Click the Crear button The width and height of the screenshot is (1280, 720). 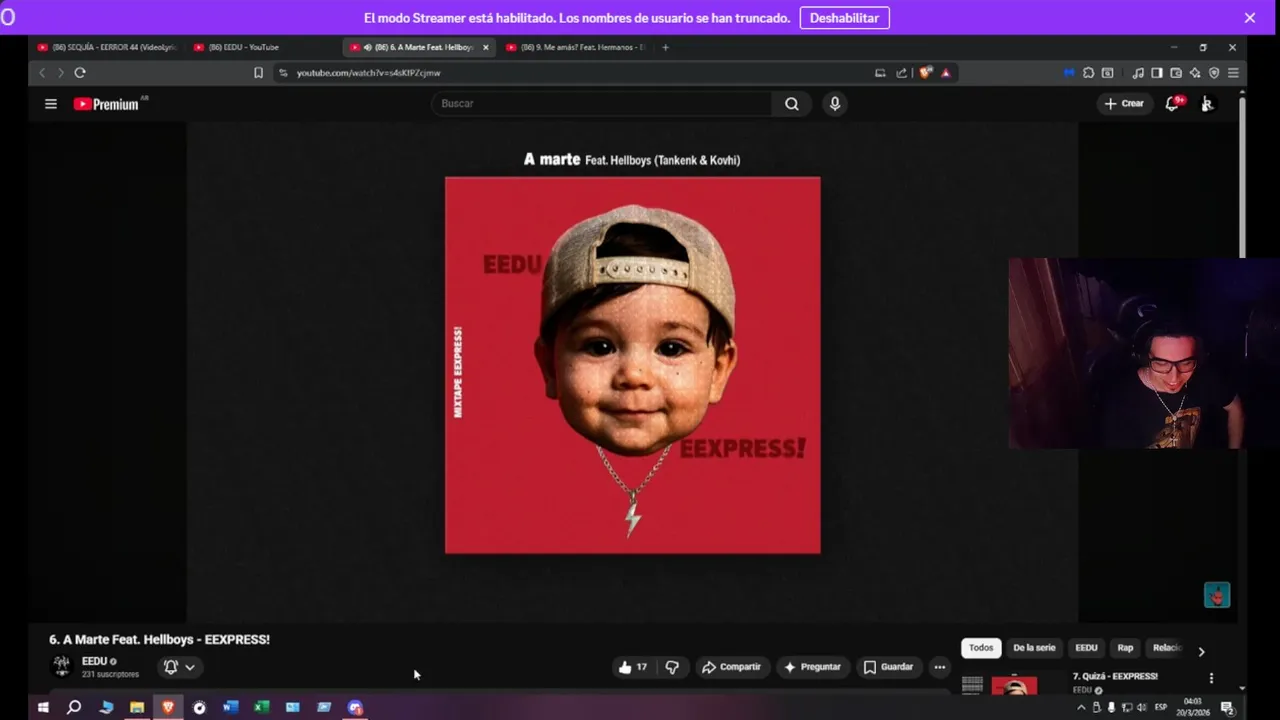pyautogui.click(x=1124, y=104)
